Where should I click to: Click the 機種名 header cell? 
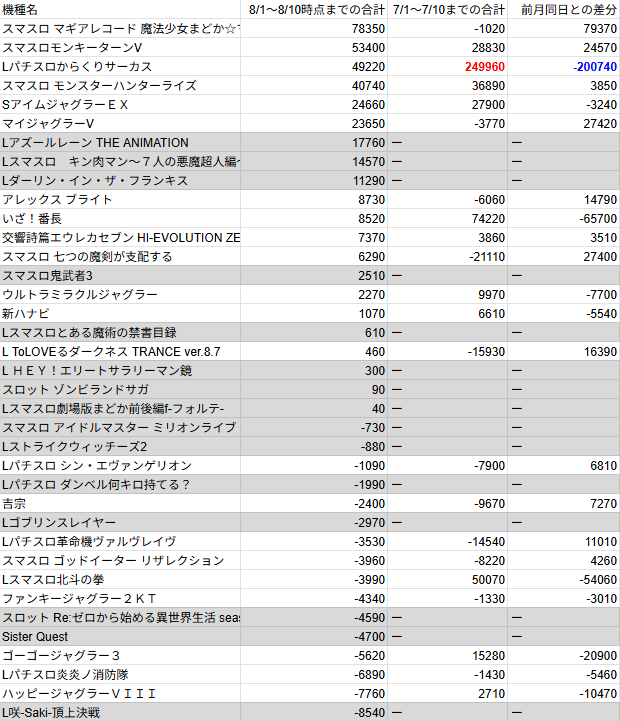click(120, 9)
